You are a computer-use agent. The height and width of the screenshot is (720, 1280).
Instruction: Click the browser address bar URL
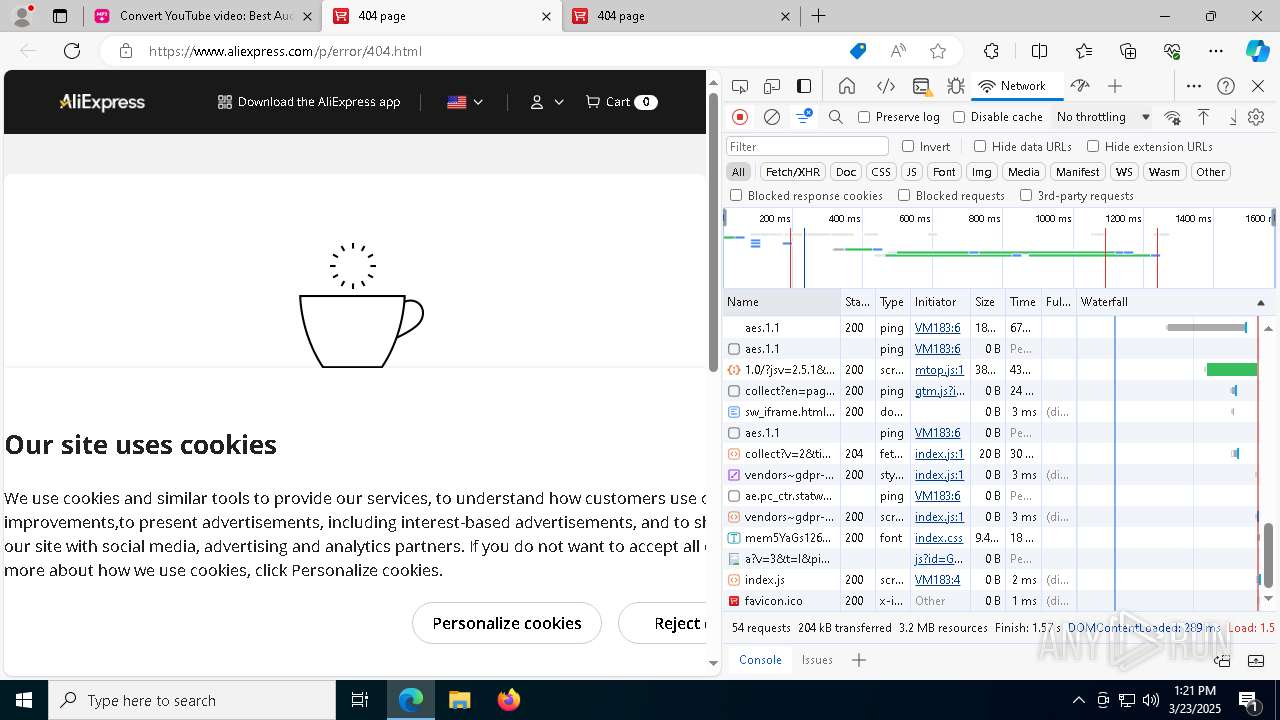(285, 51)
